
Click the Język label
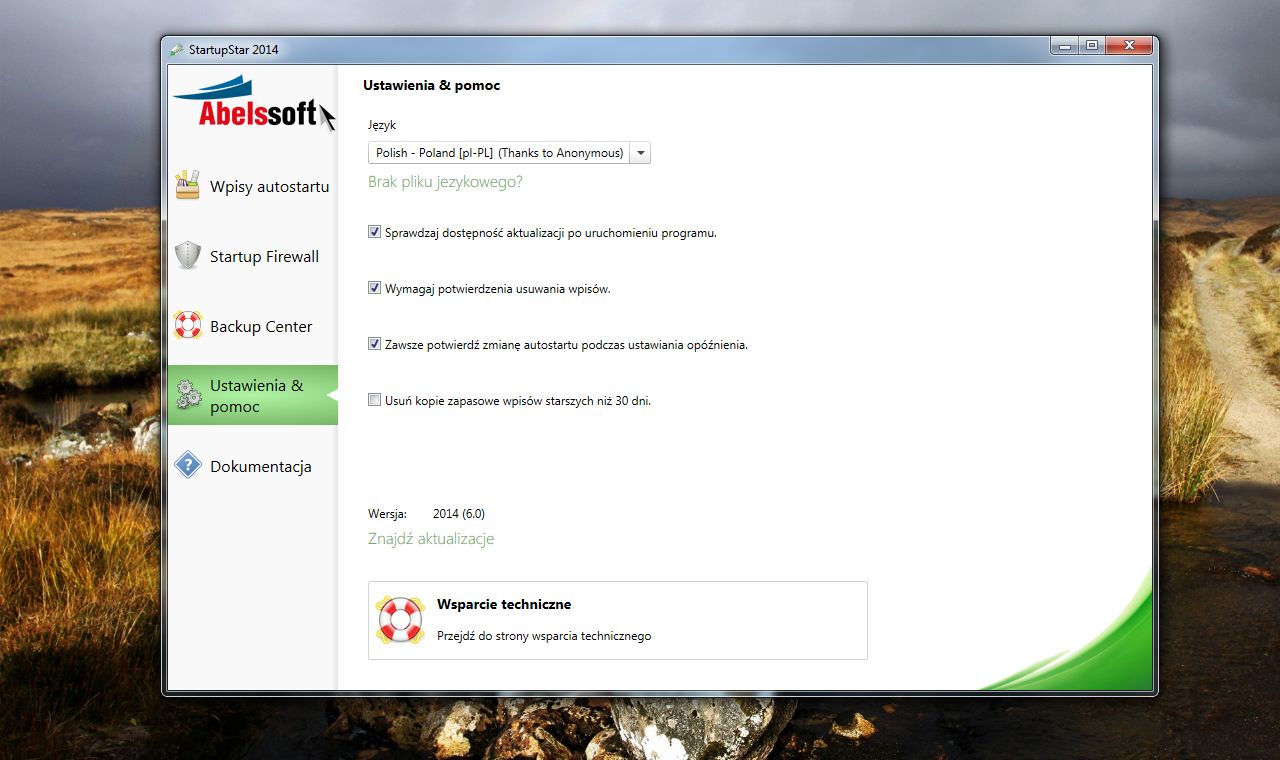382,125
